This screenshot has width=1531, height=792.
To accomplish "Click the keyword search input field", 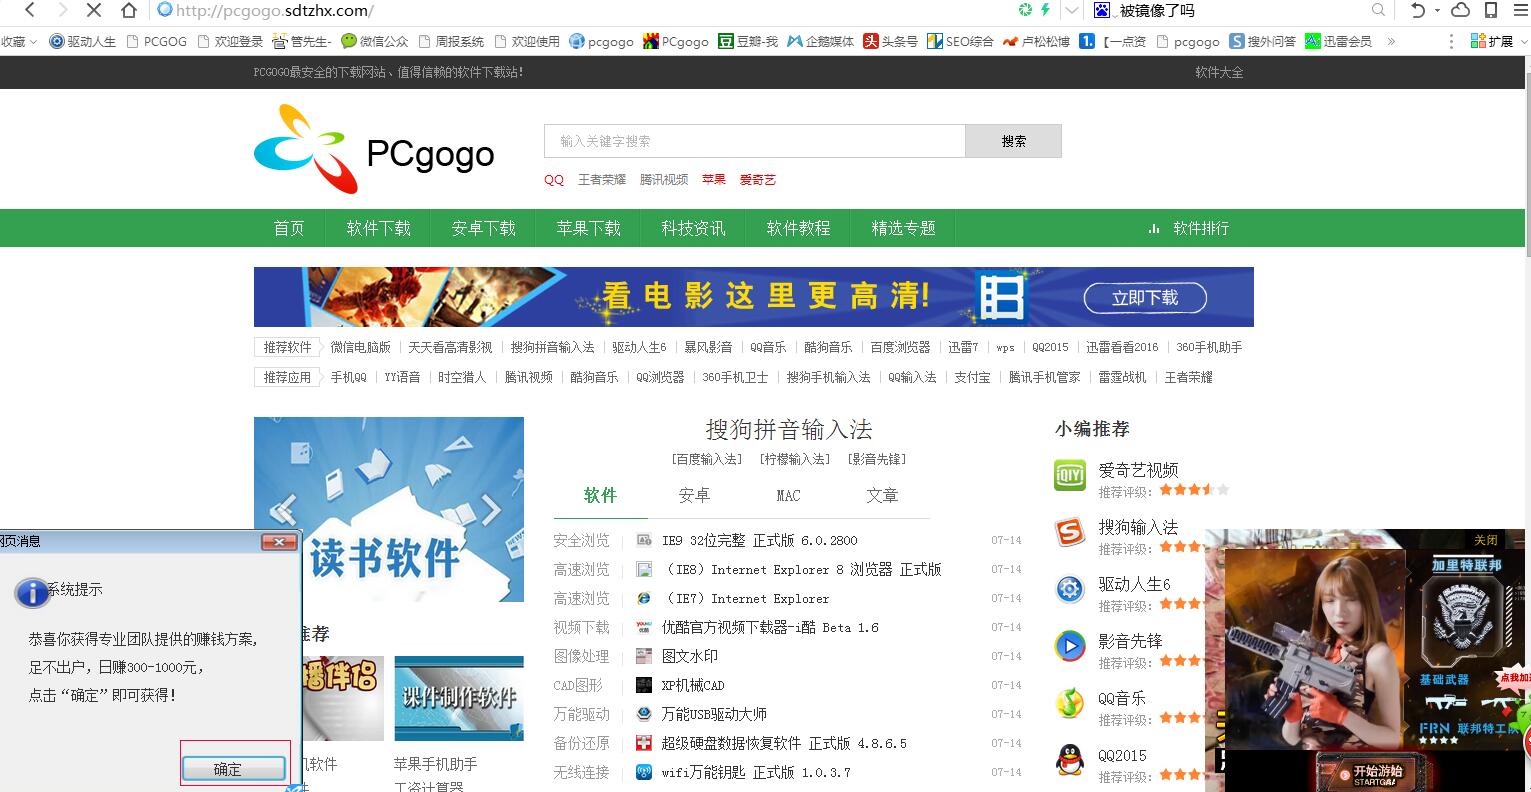I will [754, 141].
